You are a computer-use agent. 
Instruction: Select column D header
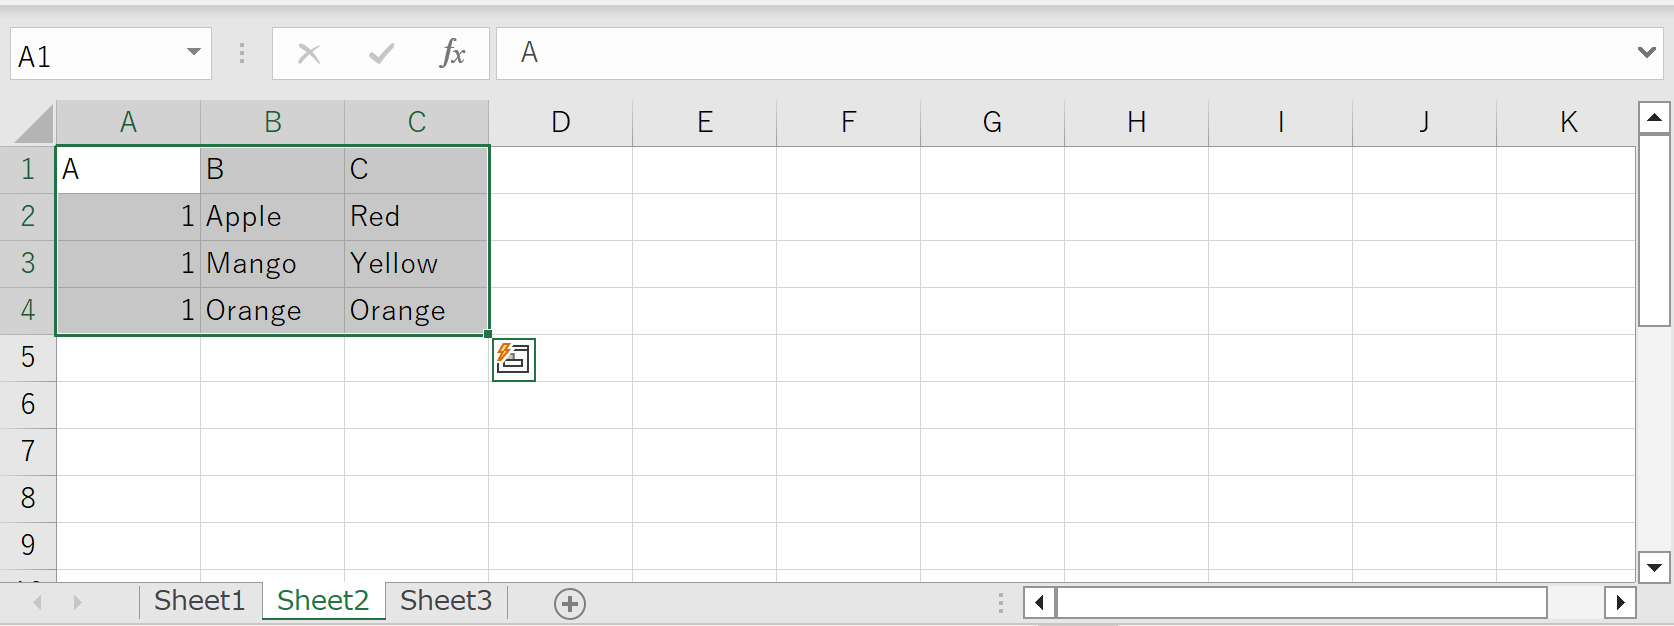560,121
